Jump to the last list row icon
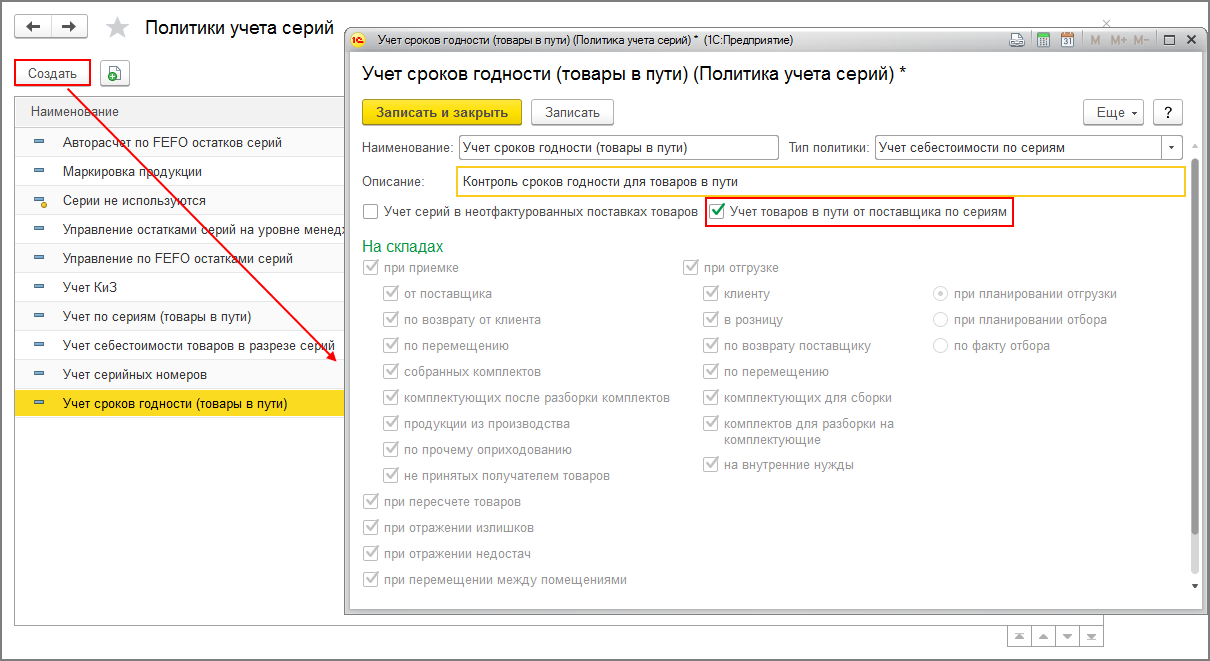 pyautogui.click(x=1093, y=636)
